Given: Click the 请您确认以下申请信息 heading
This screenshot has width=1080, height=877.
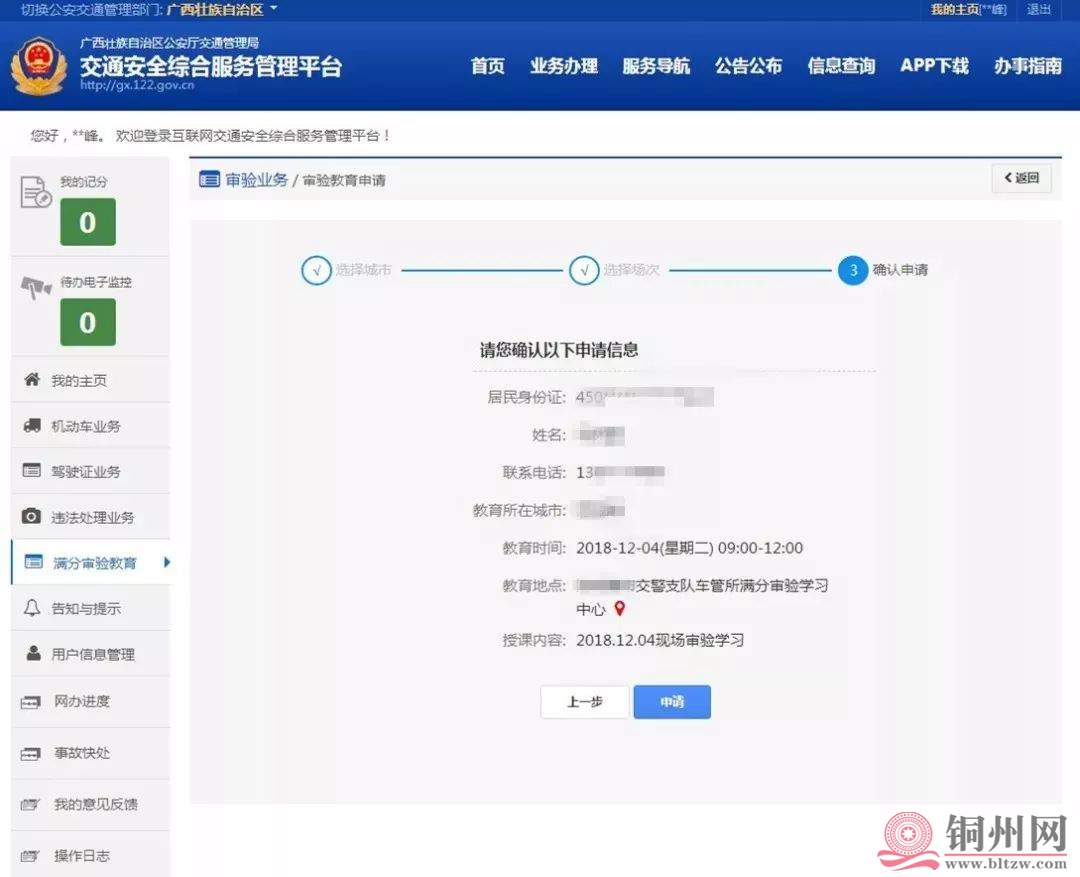Looking at the screenshot, I should 559,350.
